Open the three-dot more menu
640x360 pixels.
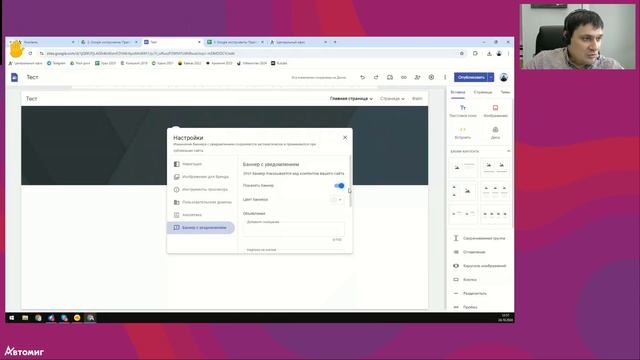[445, 77]
